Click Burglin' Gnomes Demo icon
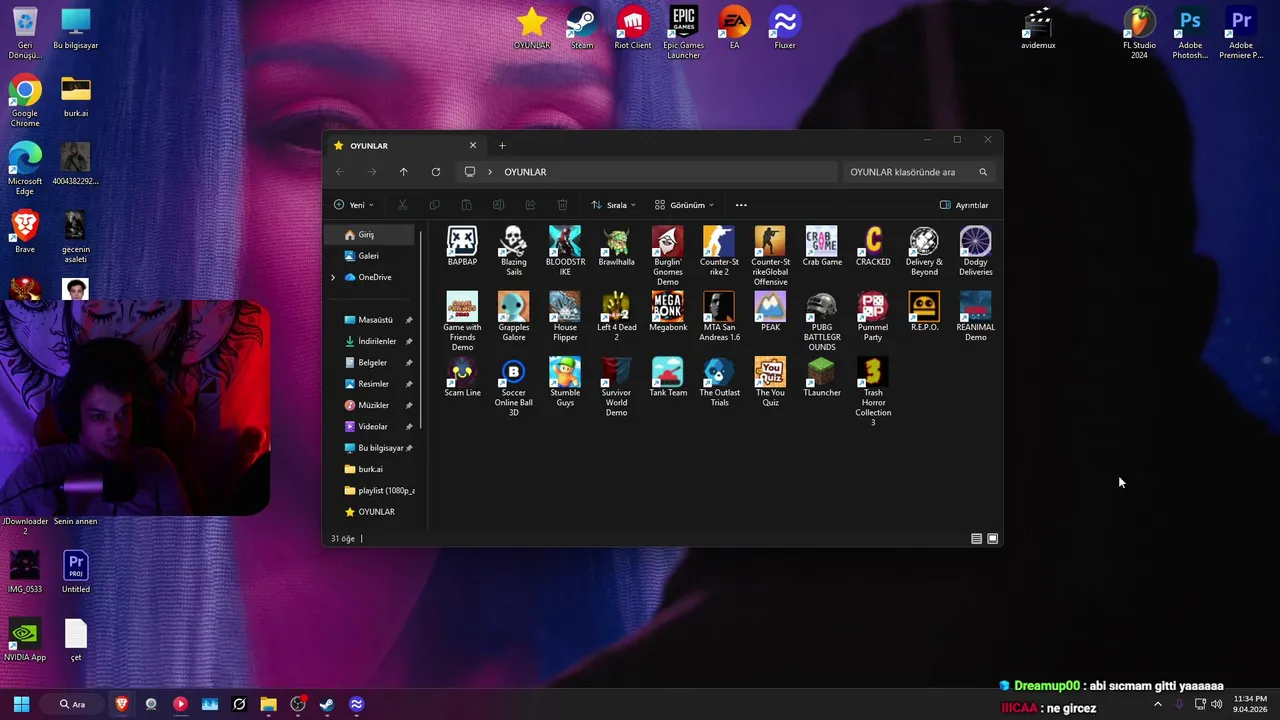This screenshot has height=720, width=1280. coord(668,256)
